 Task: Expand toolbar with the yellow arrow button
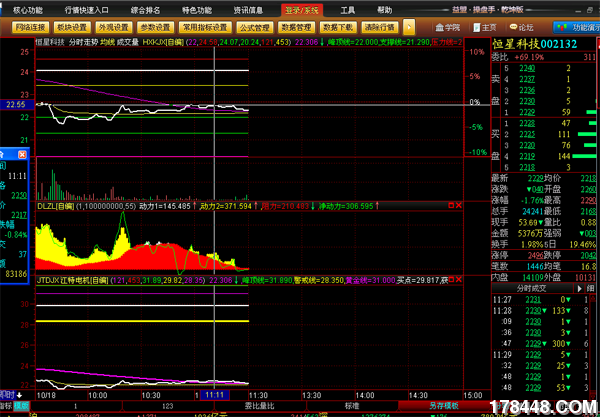pos(409,28)
